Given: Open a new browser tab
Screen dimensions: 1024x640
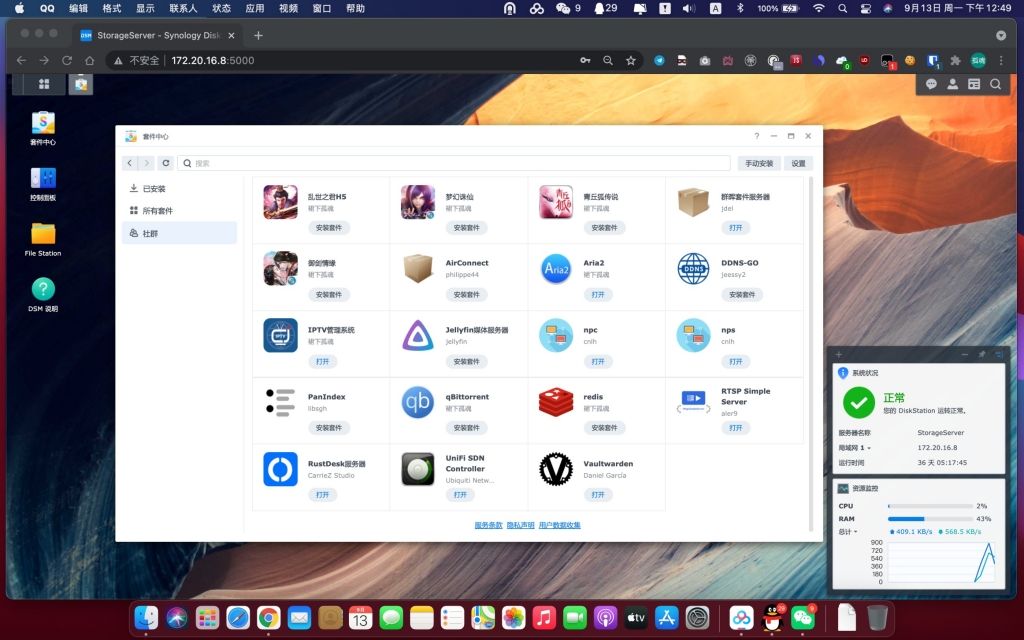Looking at the screenshot, I should pos(259,35).
